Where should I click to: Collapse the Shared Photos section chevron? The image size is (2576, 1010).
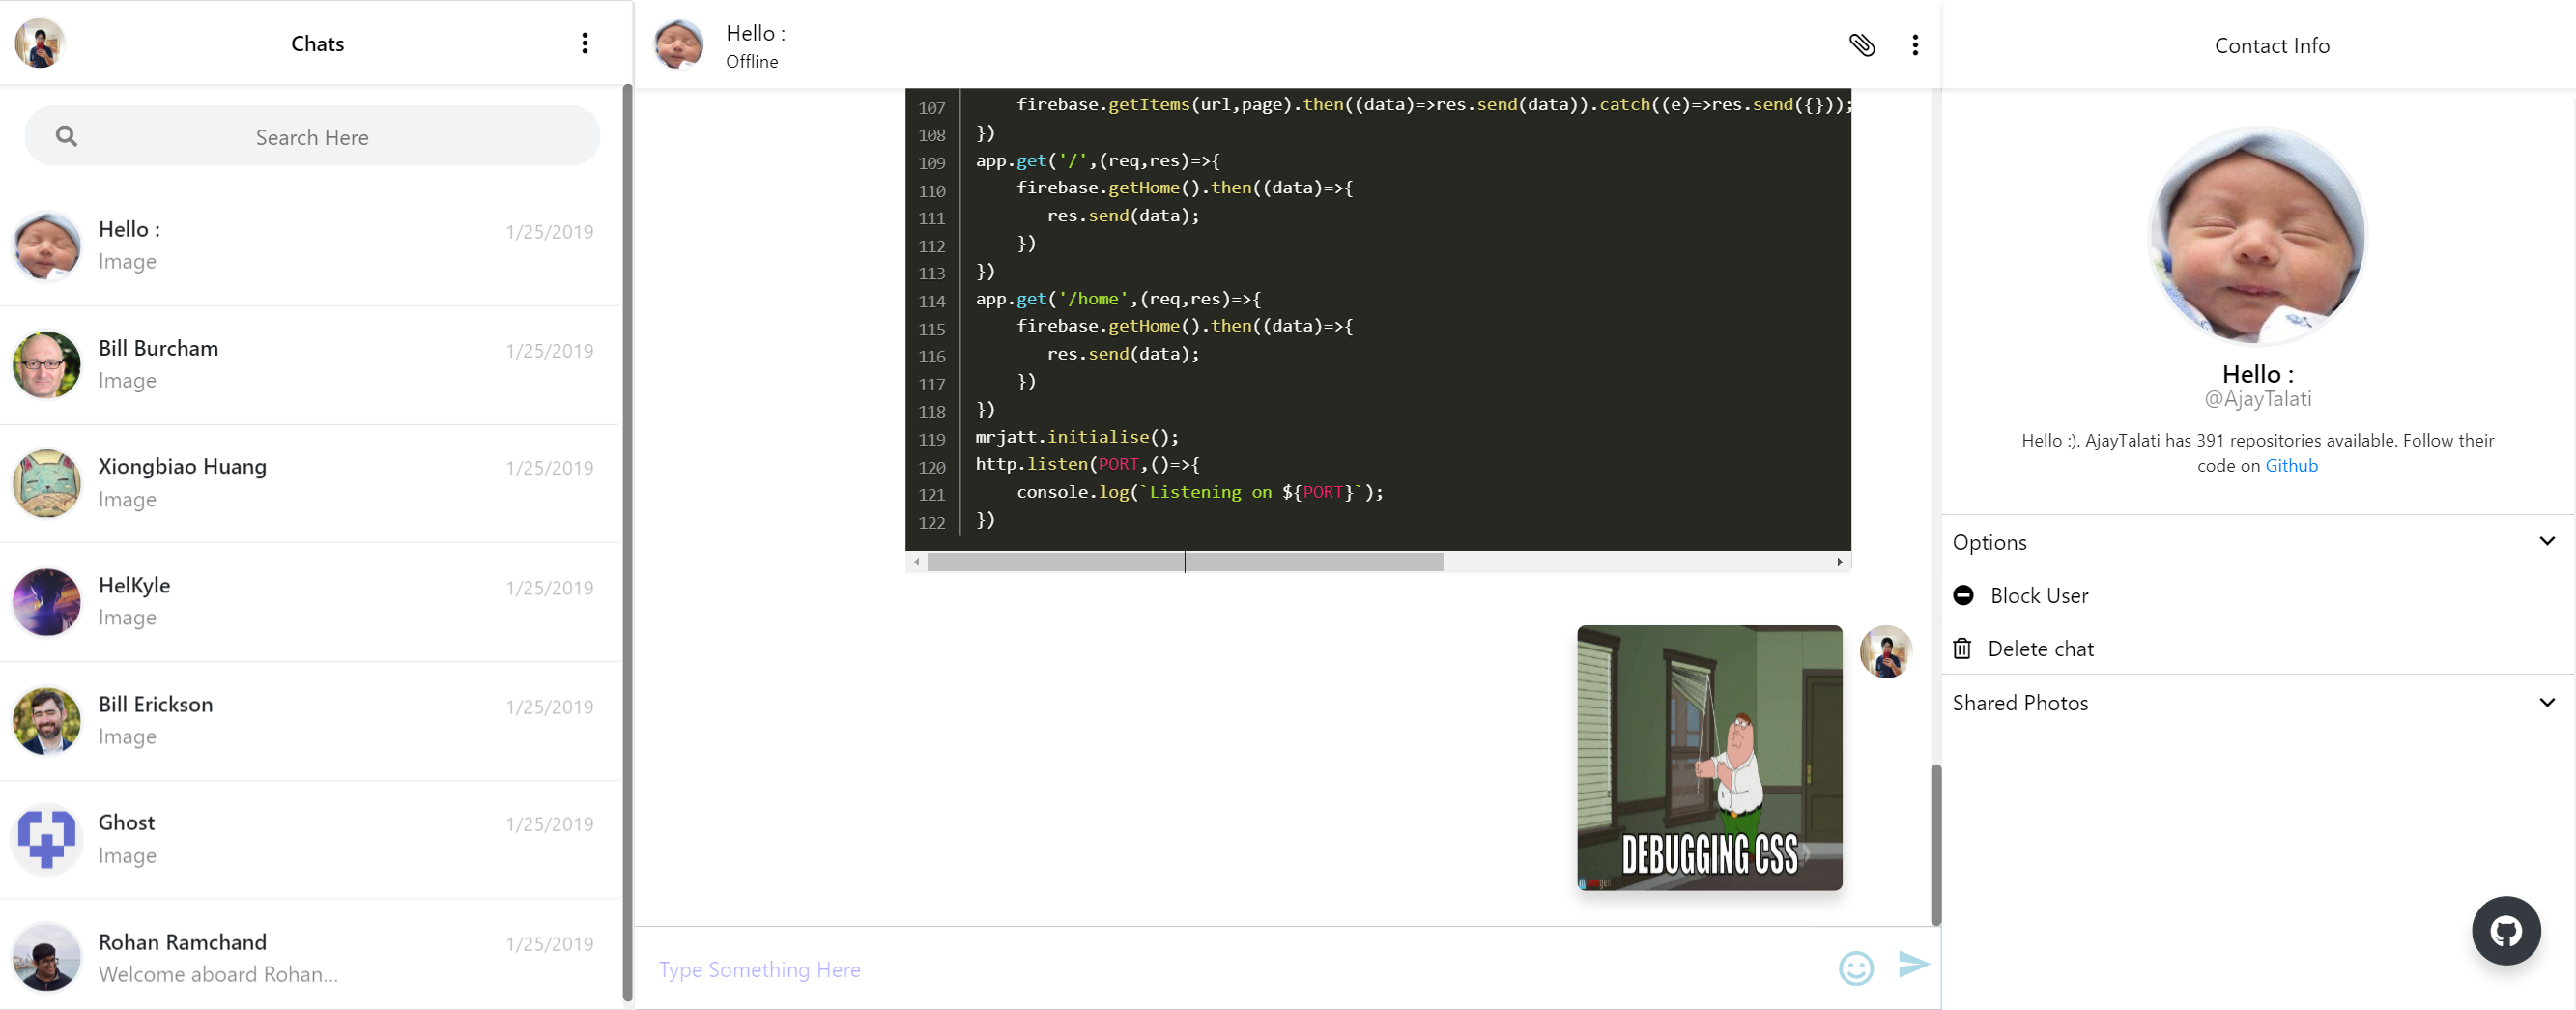click(2546, 702)
